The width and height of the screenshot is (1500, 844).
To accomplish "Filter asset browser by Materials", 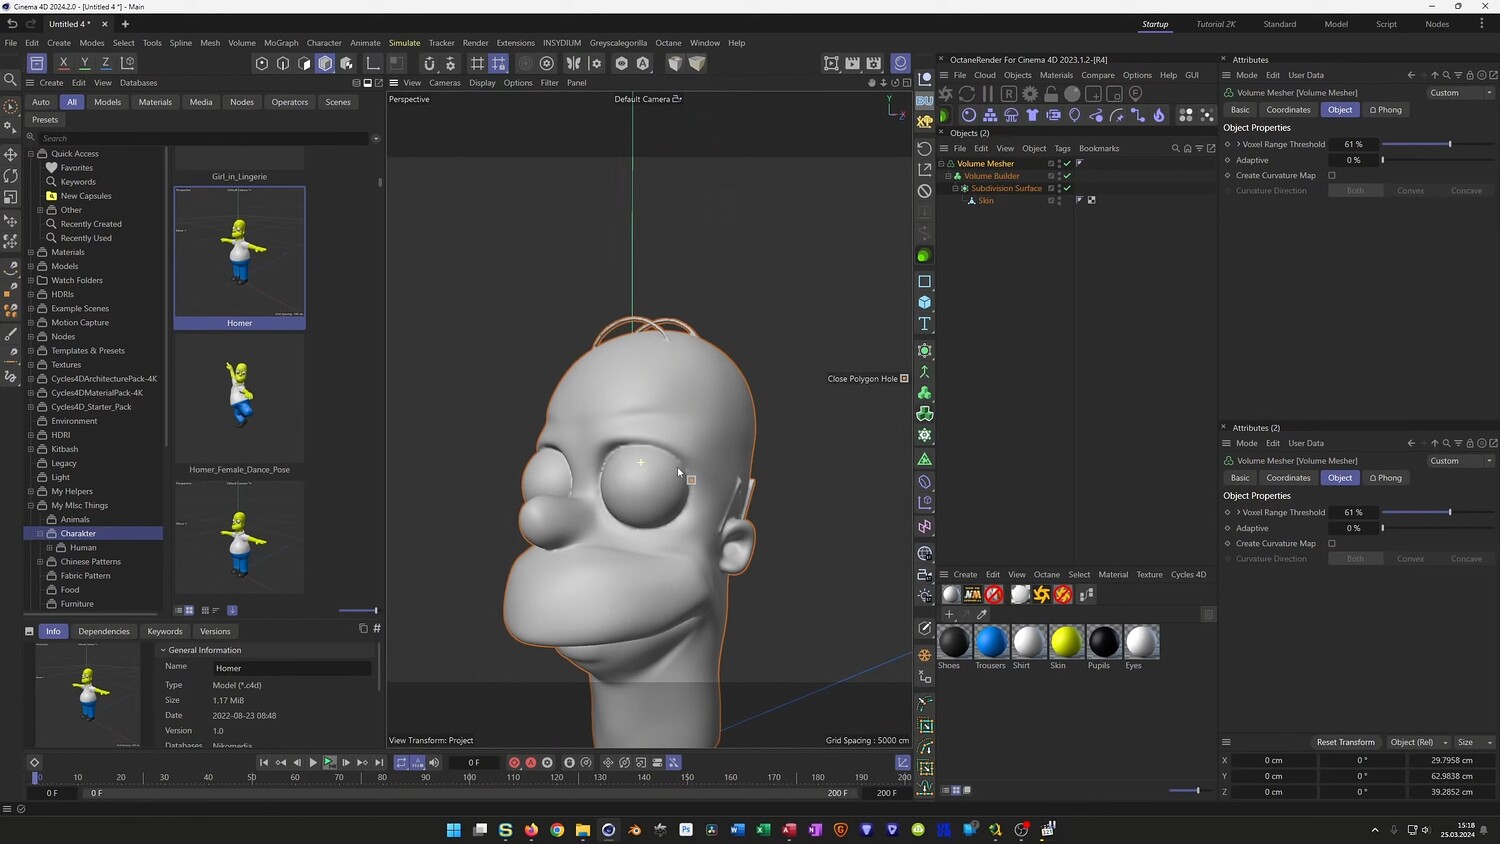I will 155,102.
